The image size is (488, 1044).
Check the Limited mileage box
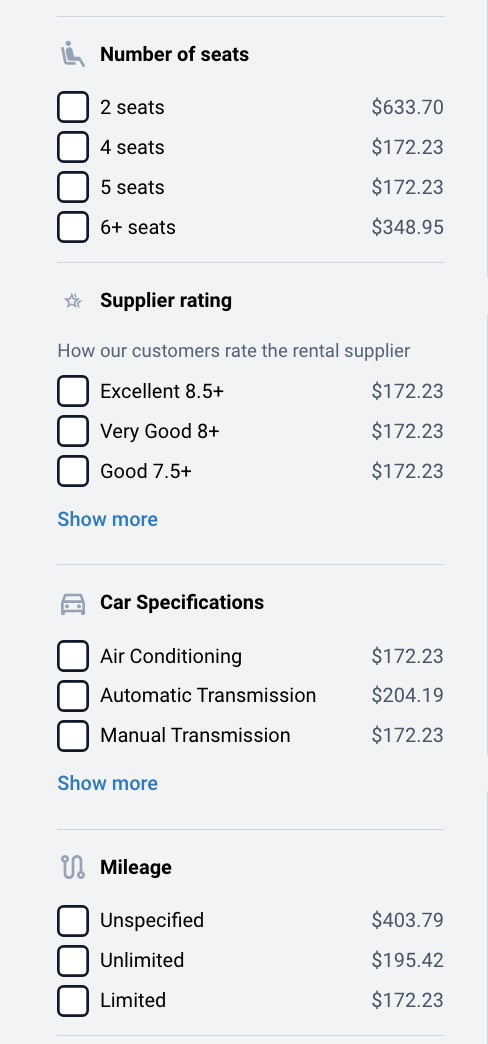click(73, 1000)
